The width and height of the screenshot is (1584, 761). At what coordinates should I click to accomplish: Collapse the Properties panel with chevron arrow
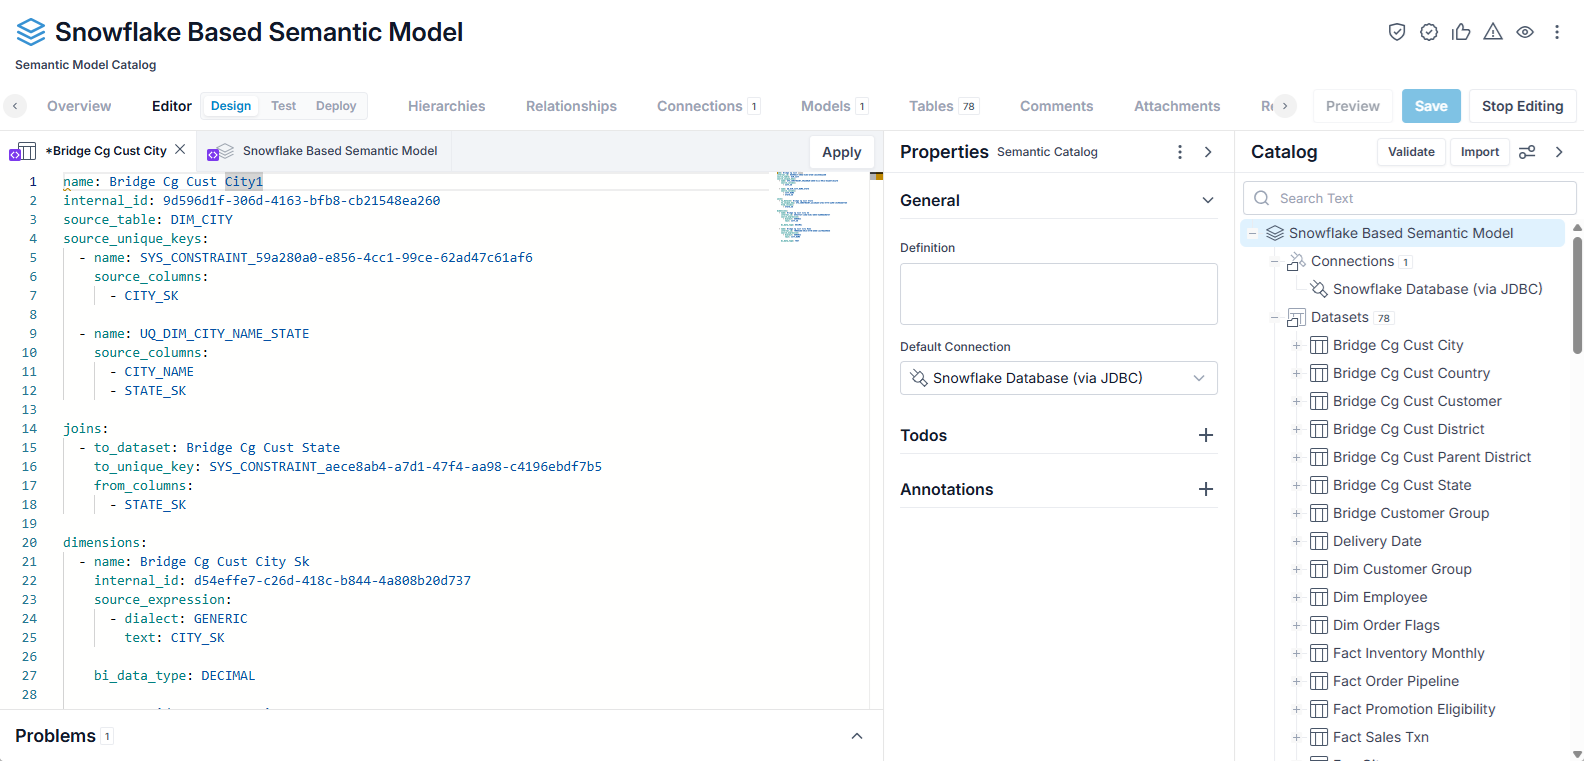[1208, 152]
